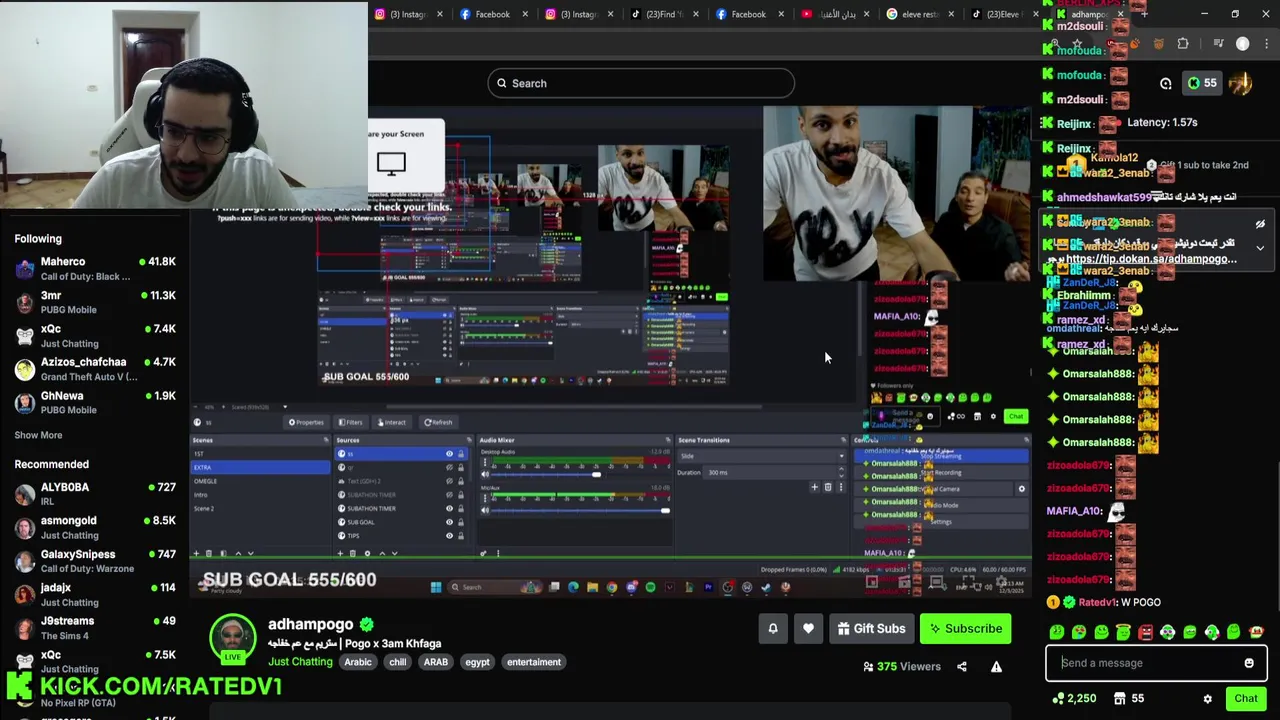Click the 2,250 channel points icon
Viewport: 1280px width, 720px height.
pos(1059,699)
